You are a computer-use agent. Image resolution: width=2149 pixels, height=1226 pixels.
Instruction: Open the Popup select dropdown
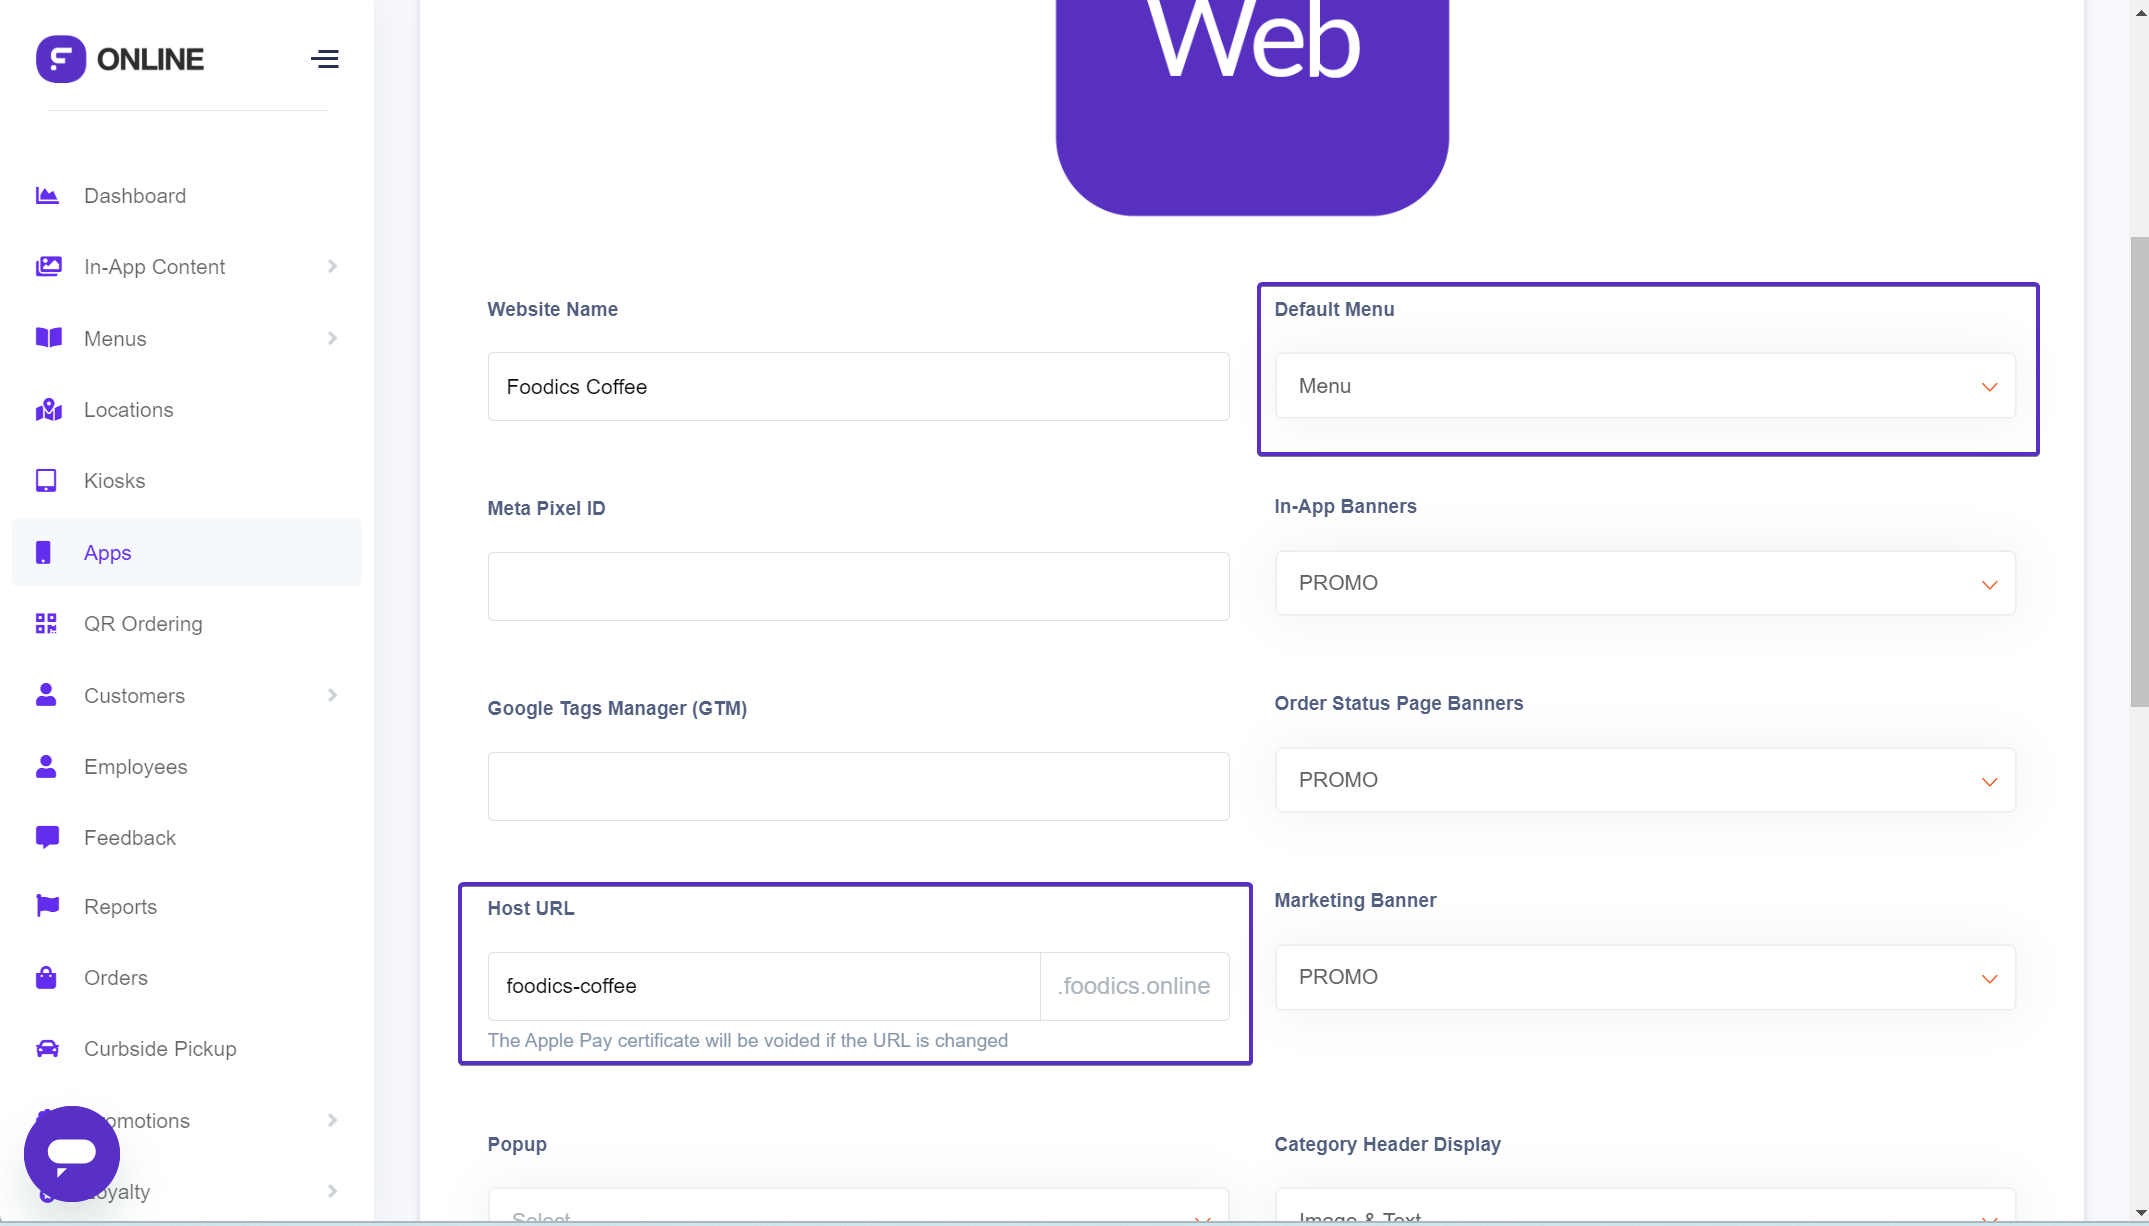858,1205
